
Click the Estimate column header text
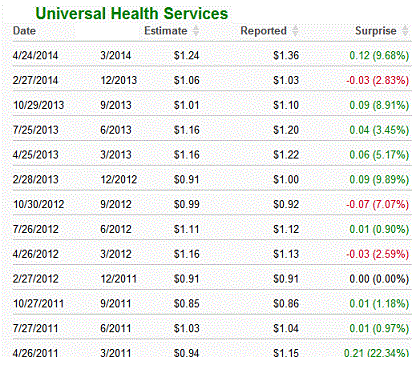point(166,31)
